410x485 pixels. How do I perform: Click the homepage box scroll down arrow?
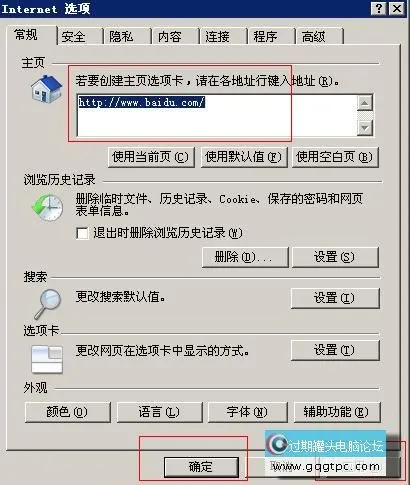coord(365,128)
